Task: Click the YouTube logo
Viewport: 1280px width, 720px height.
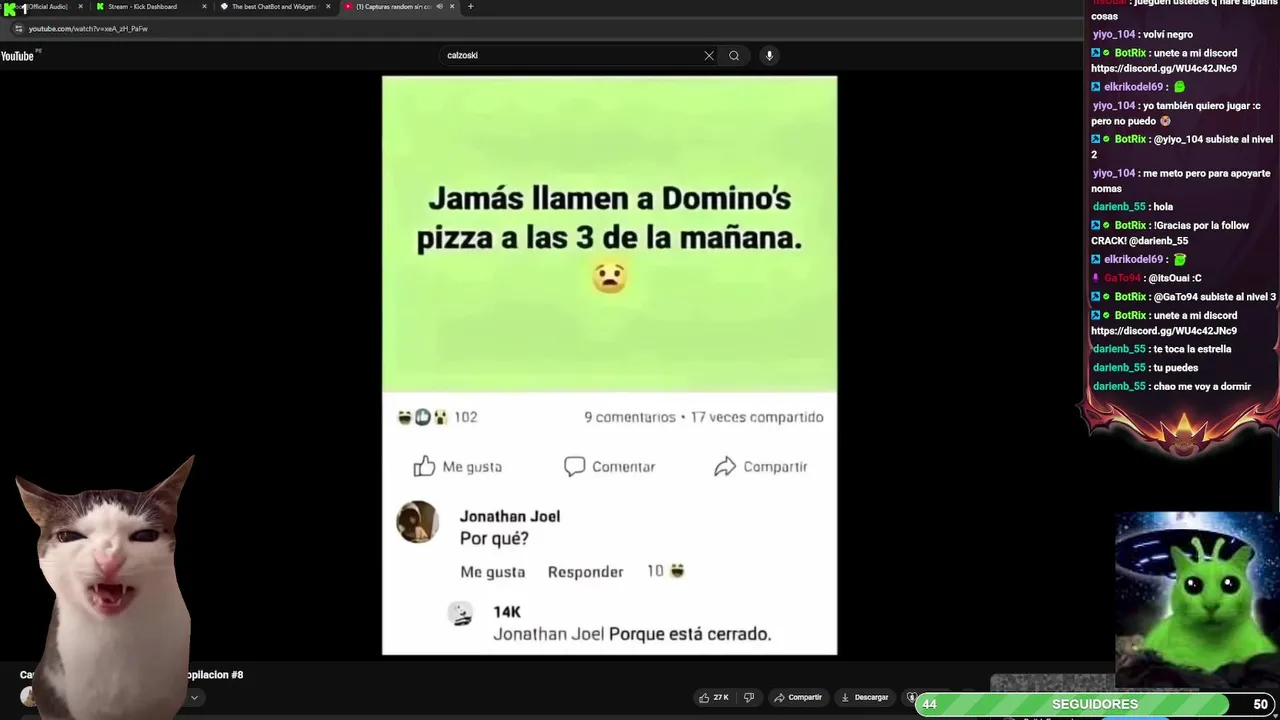Action: pos(17,56)
